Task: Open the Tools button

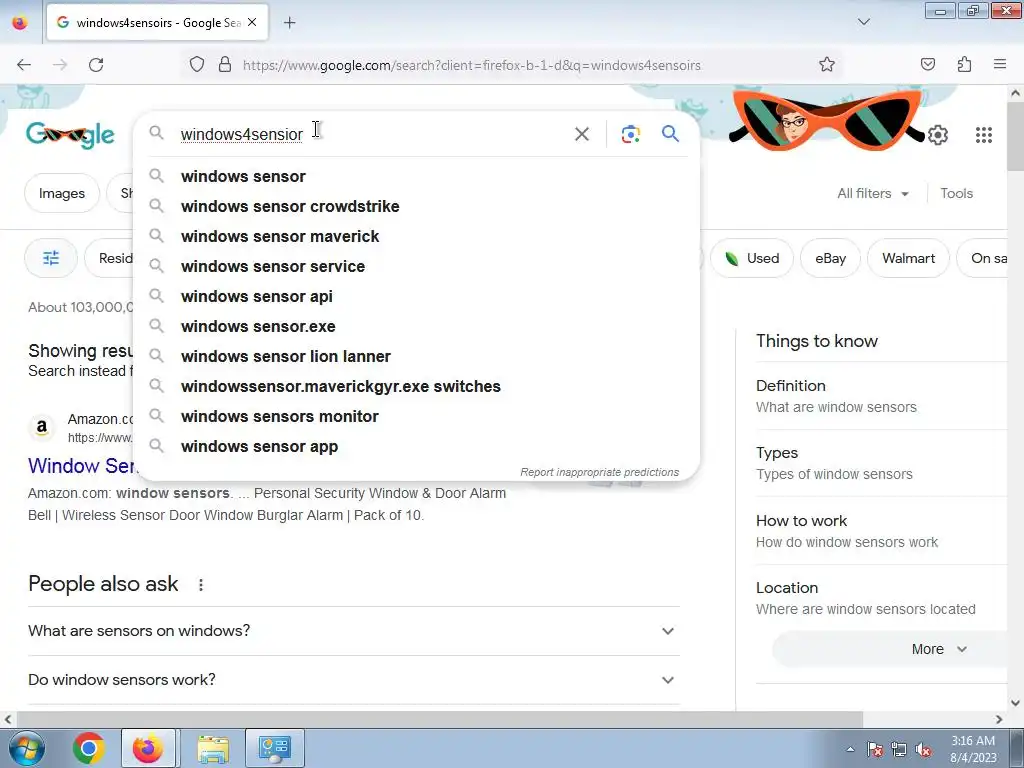Action: click(956, 193)
